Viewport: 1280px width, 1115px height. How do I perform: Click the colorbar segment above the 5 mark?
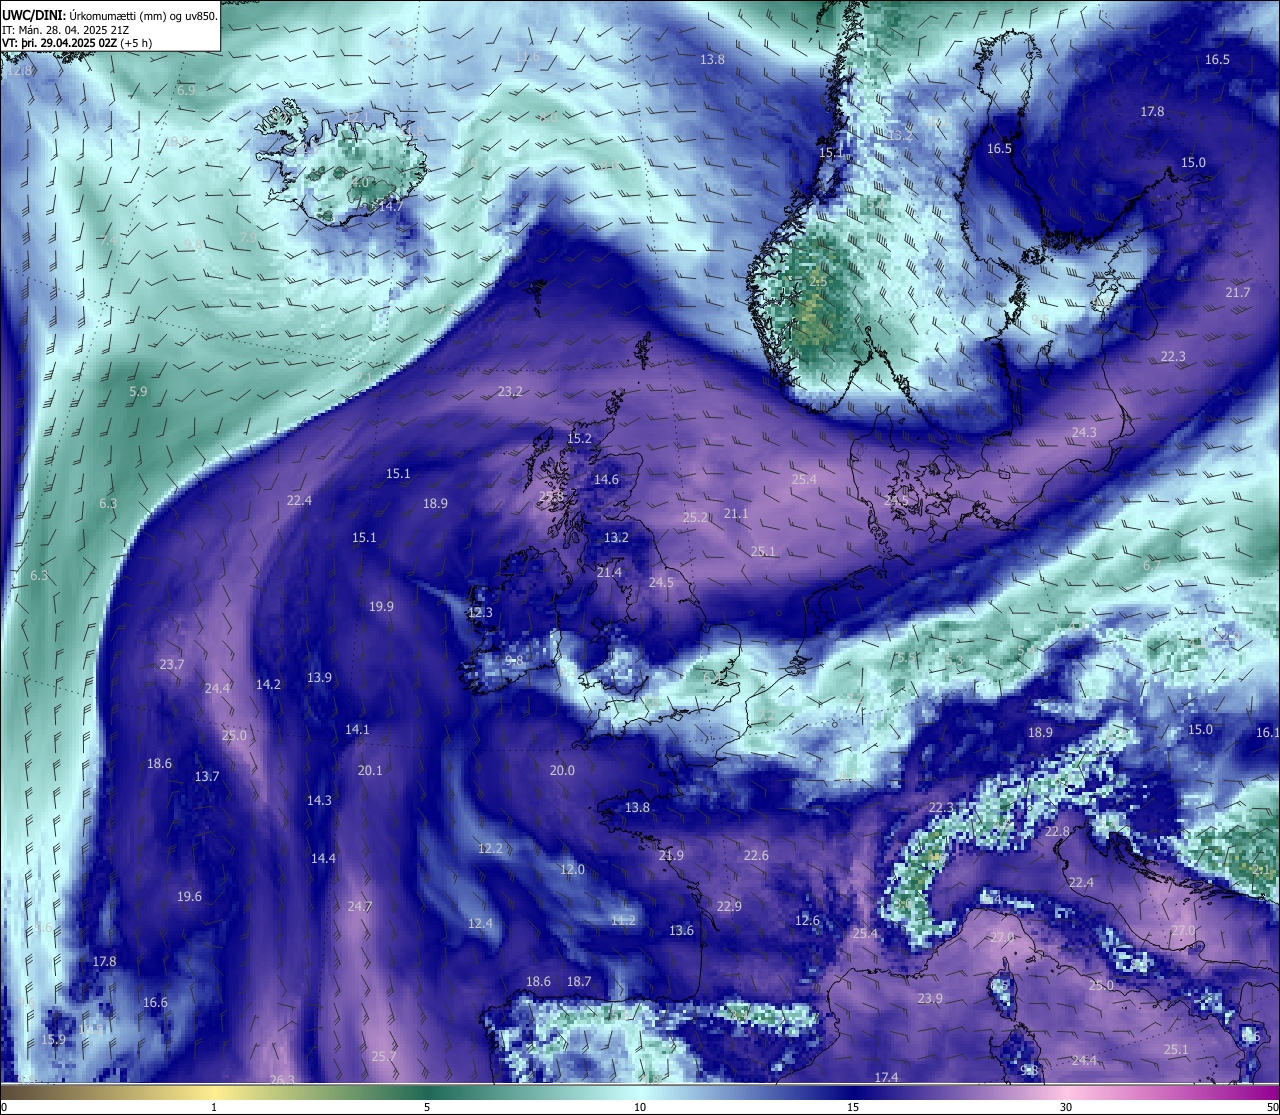[427, 1092]
